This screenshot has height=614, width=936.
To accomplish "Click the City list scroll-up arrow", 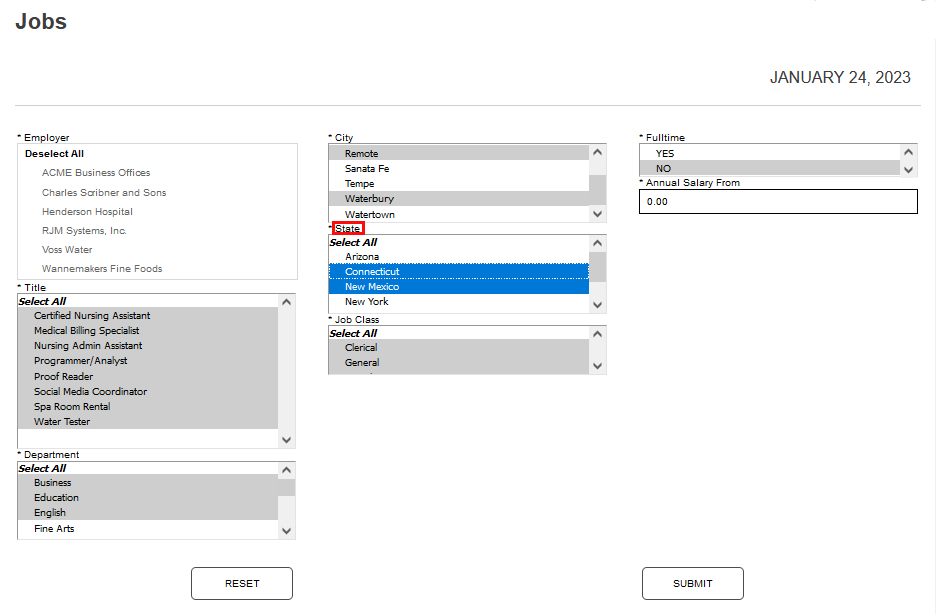I will pos(598,153).
